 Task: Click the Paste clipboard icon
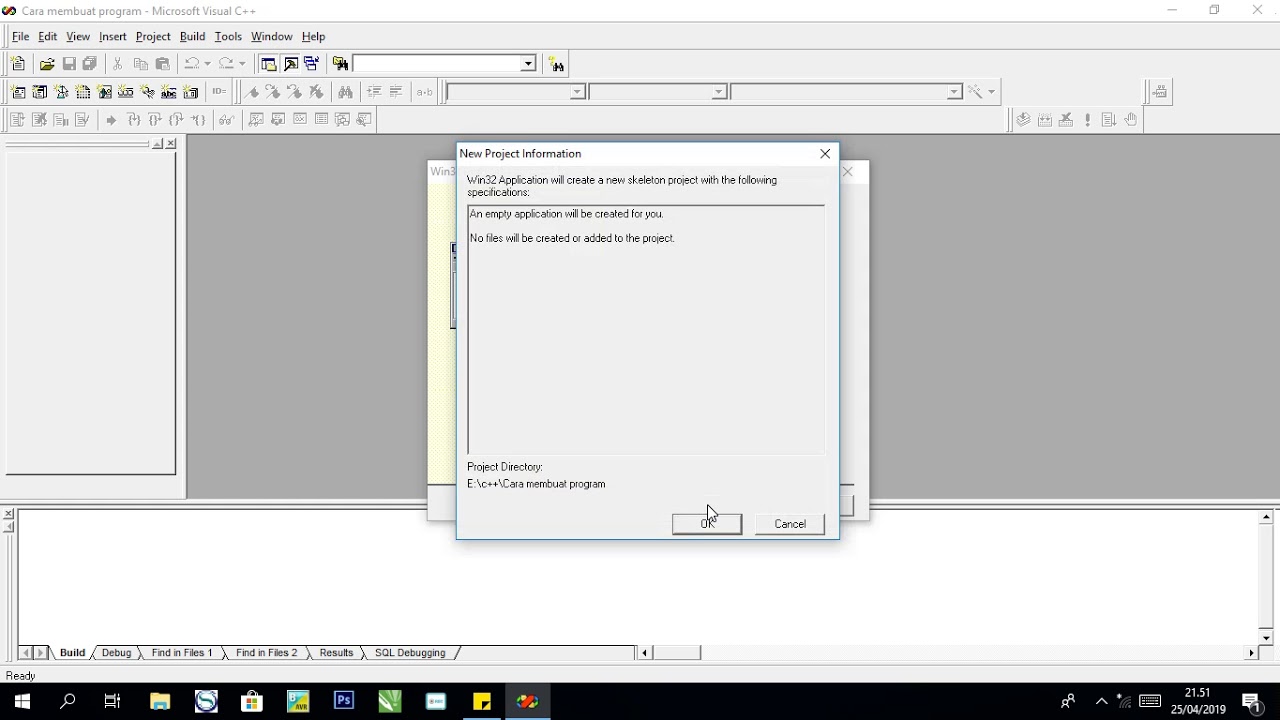coord(162,64)
